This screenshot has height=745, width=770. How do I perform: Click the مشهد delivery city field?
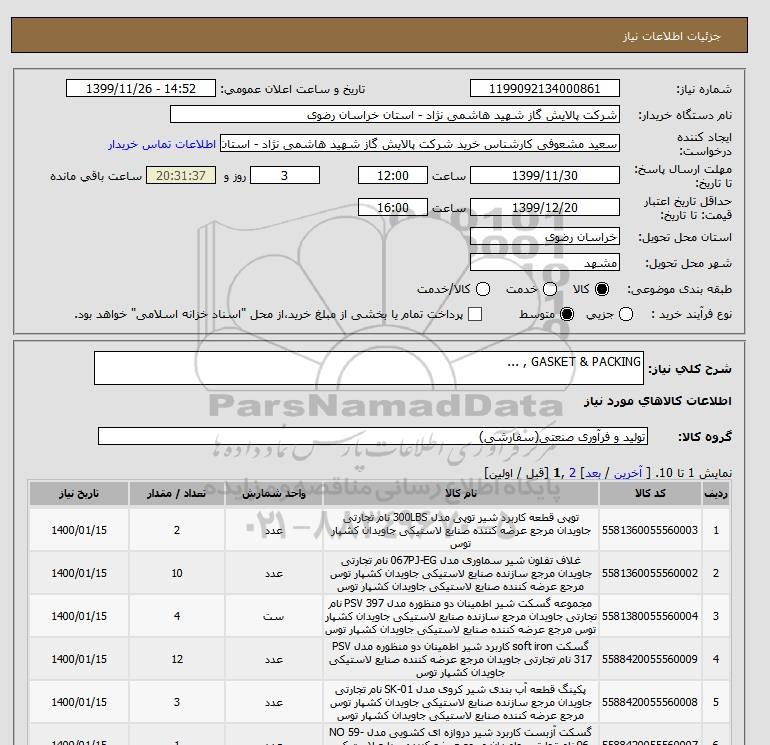point(545,263)
